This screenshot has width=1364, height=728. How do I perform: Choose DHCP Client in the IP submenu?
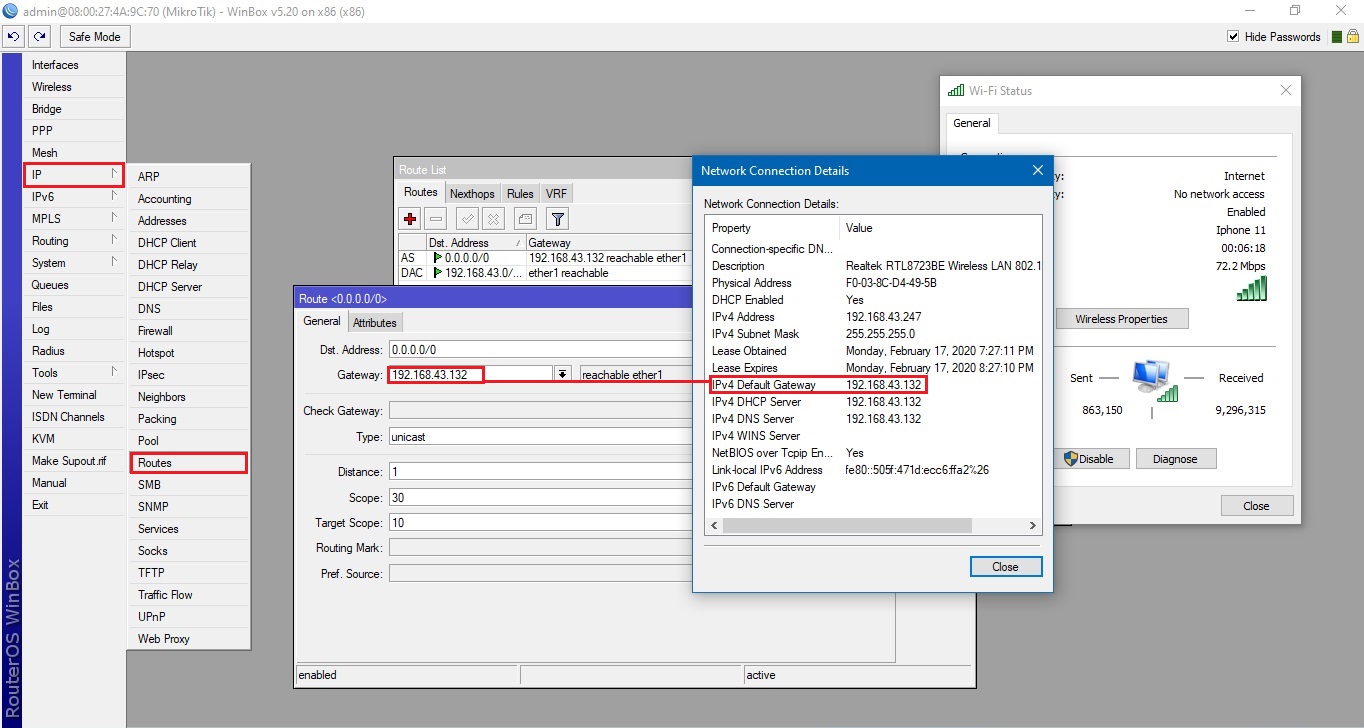188,243
